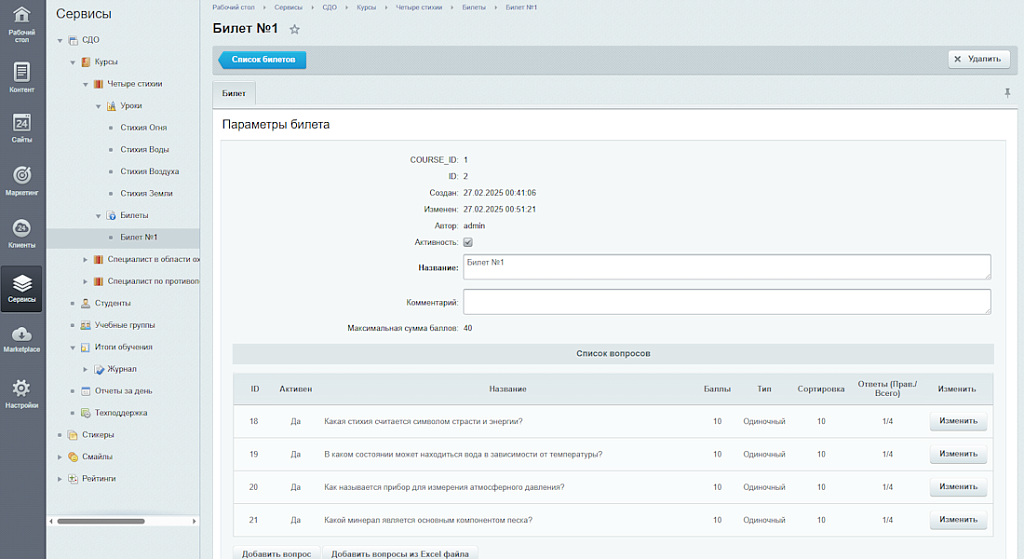The height and width of the screenshot is (559, 1024).
Task: Collapse the Курсы tree node arrow
Action: point(72,63)
